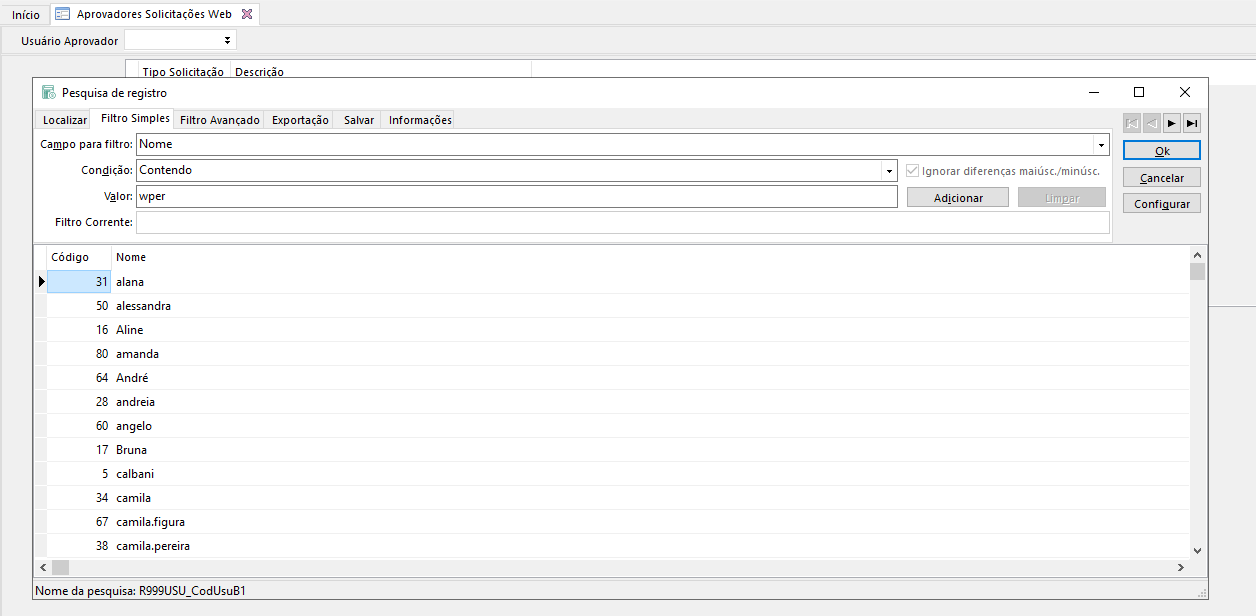Minimize the Pesquisa de registro dialog

pos(1093,92)
